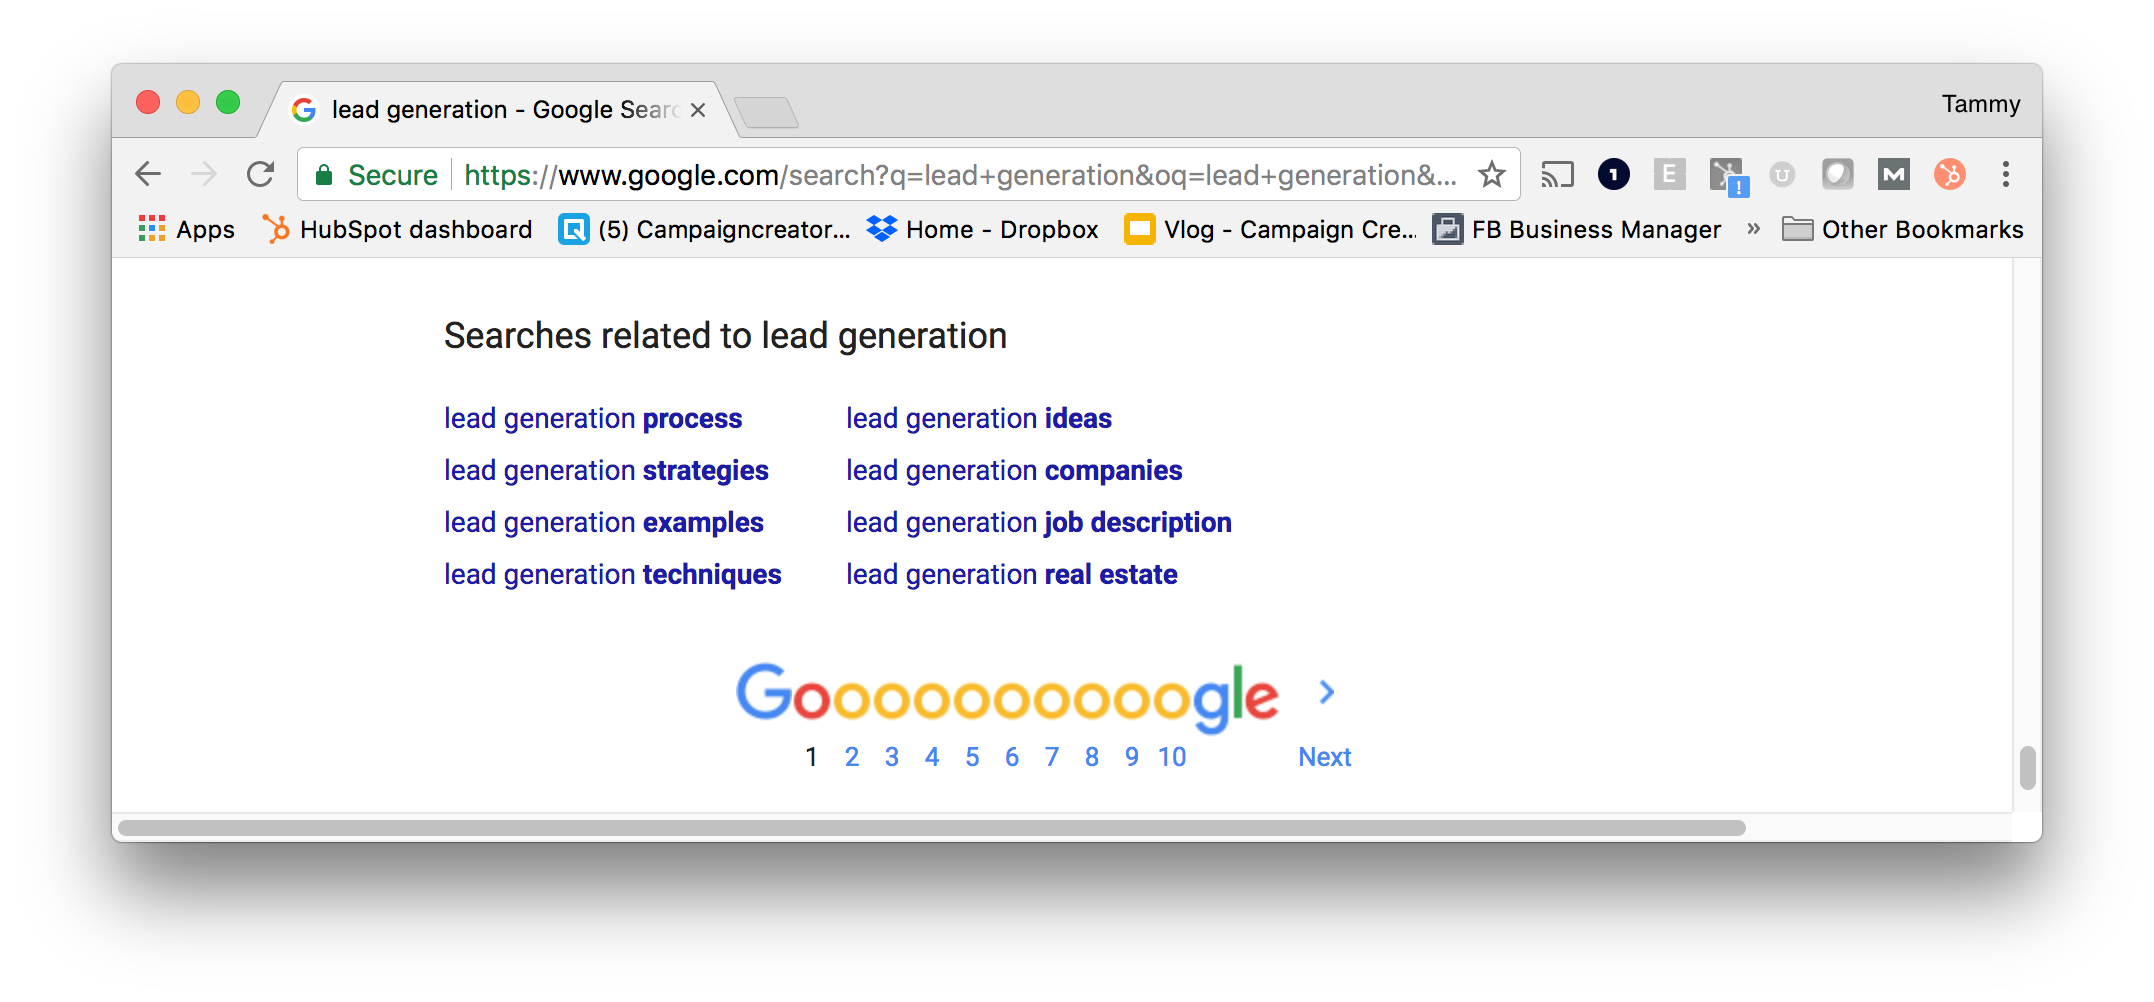Open Chrome's three-dot settings menu
Screen dimensions: 2154x1002
2005,174
